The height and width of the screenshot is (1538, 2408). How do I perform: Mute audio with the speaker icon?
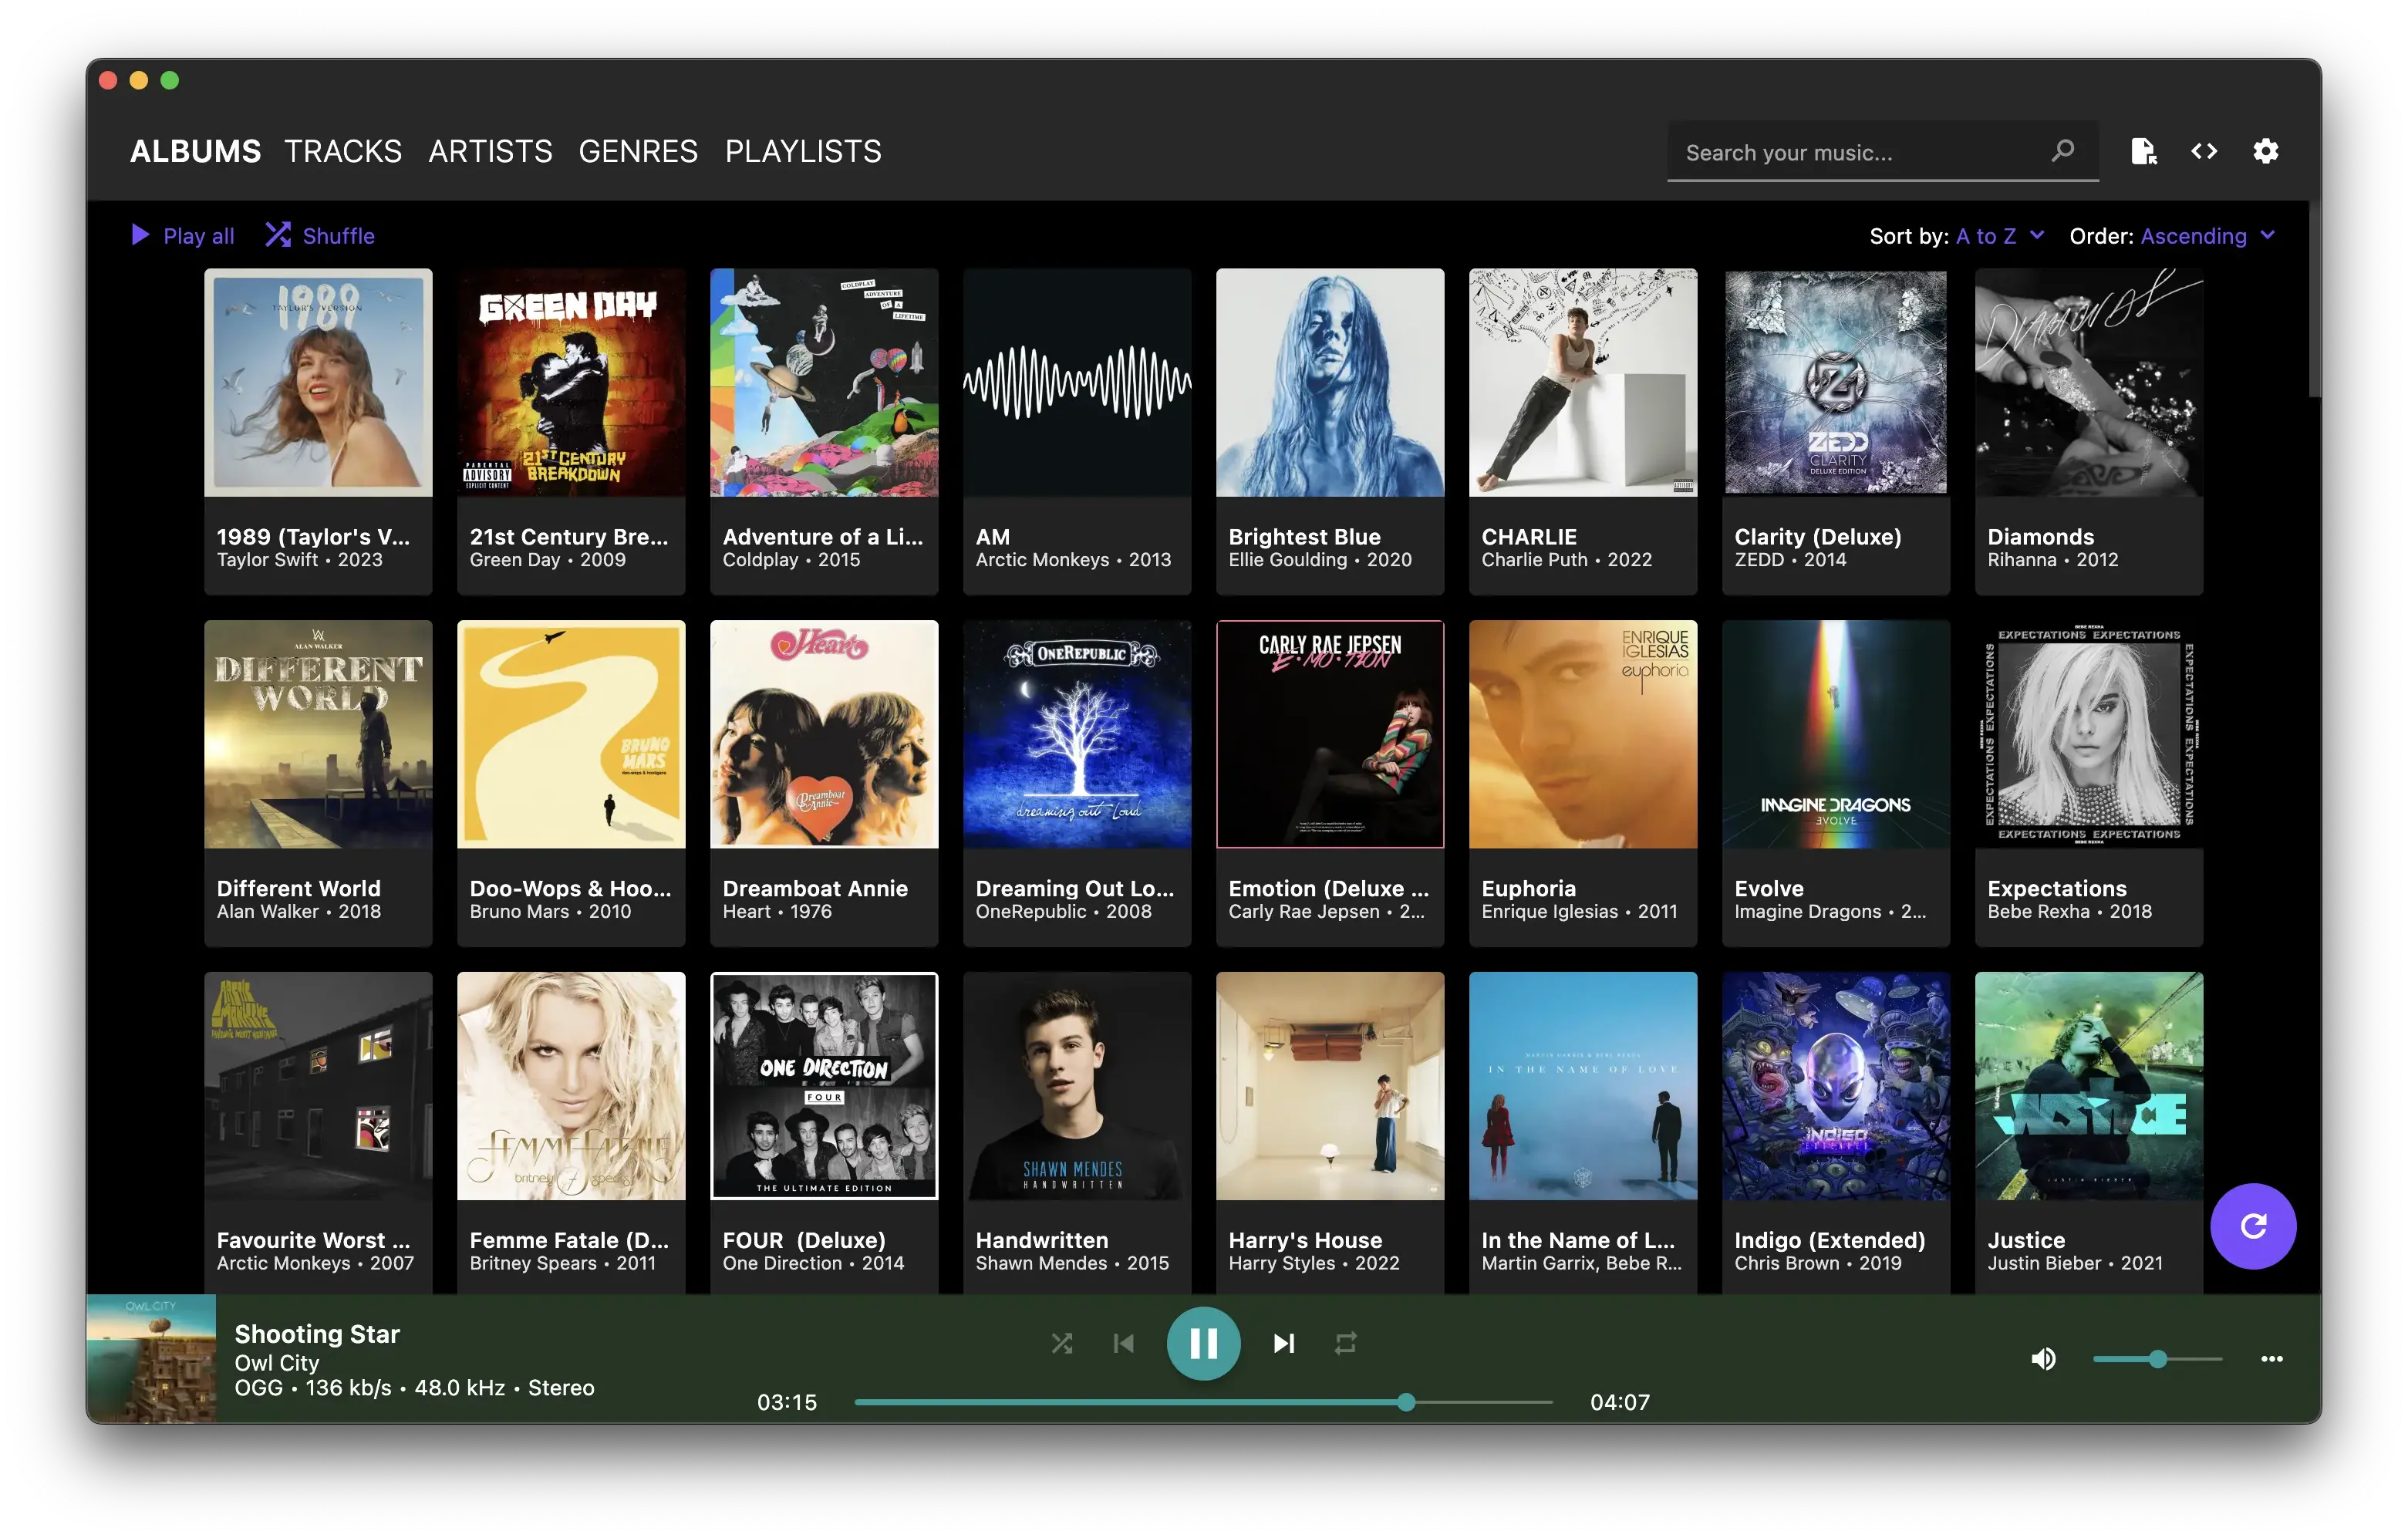[2043, 1359]
